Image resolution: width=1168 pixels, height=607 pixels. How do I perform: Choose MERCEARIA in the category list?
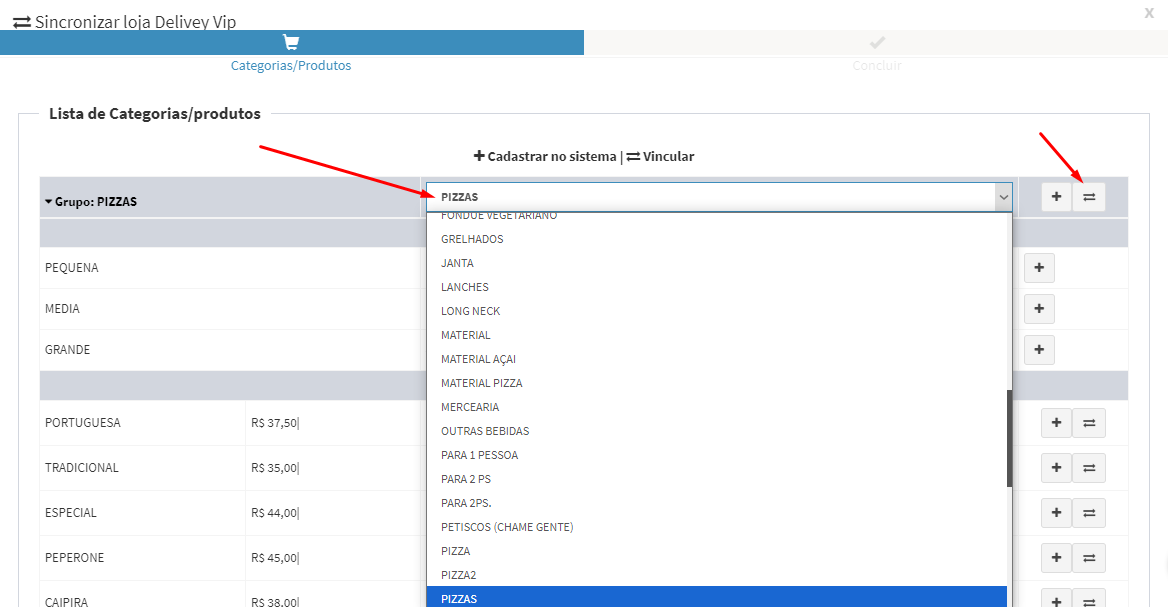[470, 407]
